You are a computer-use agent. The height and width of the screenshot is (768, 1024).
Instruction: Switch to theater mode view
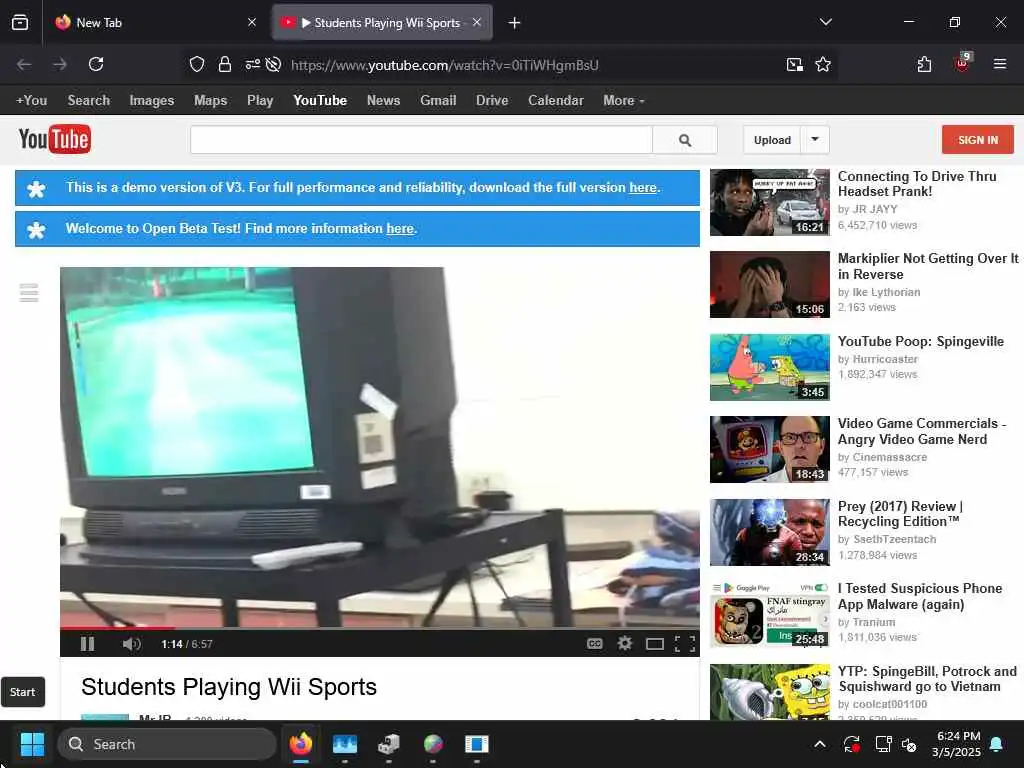point(654,645)
